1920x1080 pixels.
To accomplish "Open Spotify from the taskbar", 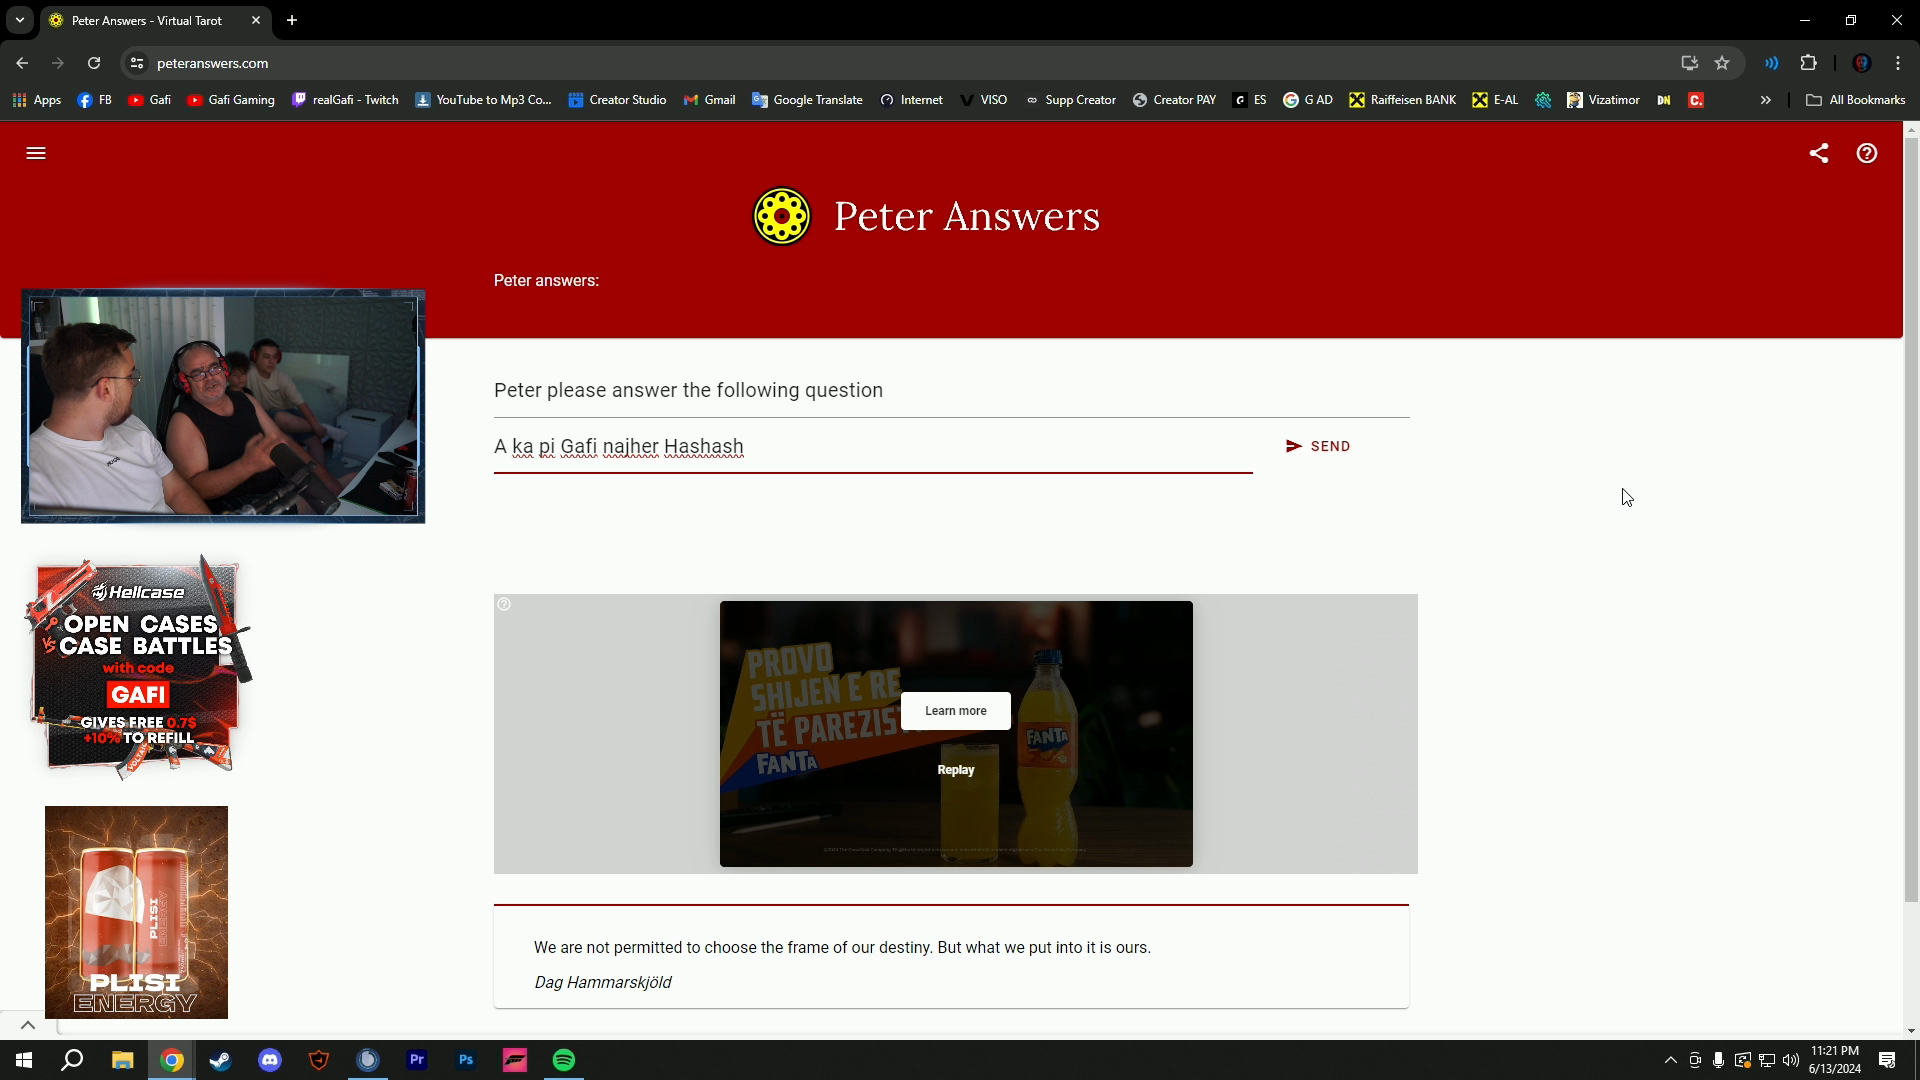I will 564,1060.
